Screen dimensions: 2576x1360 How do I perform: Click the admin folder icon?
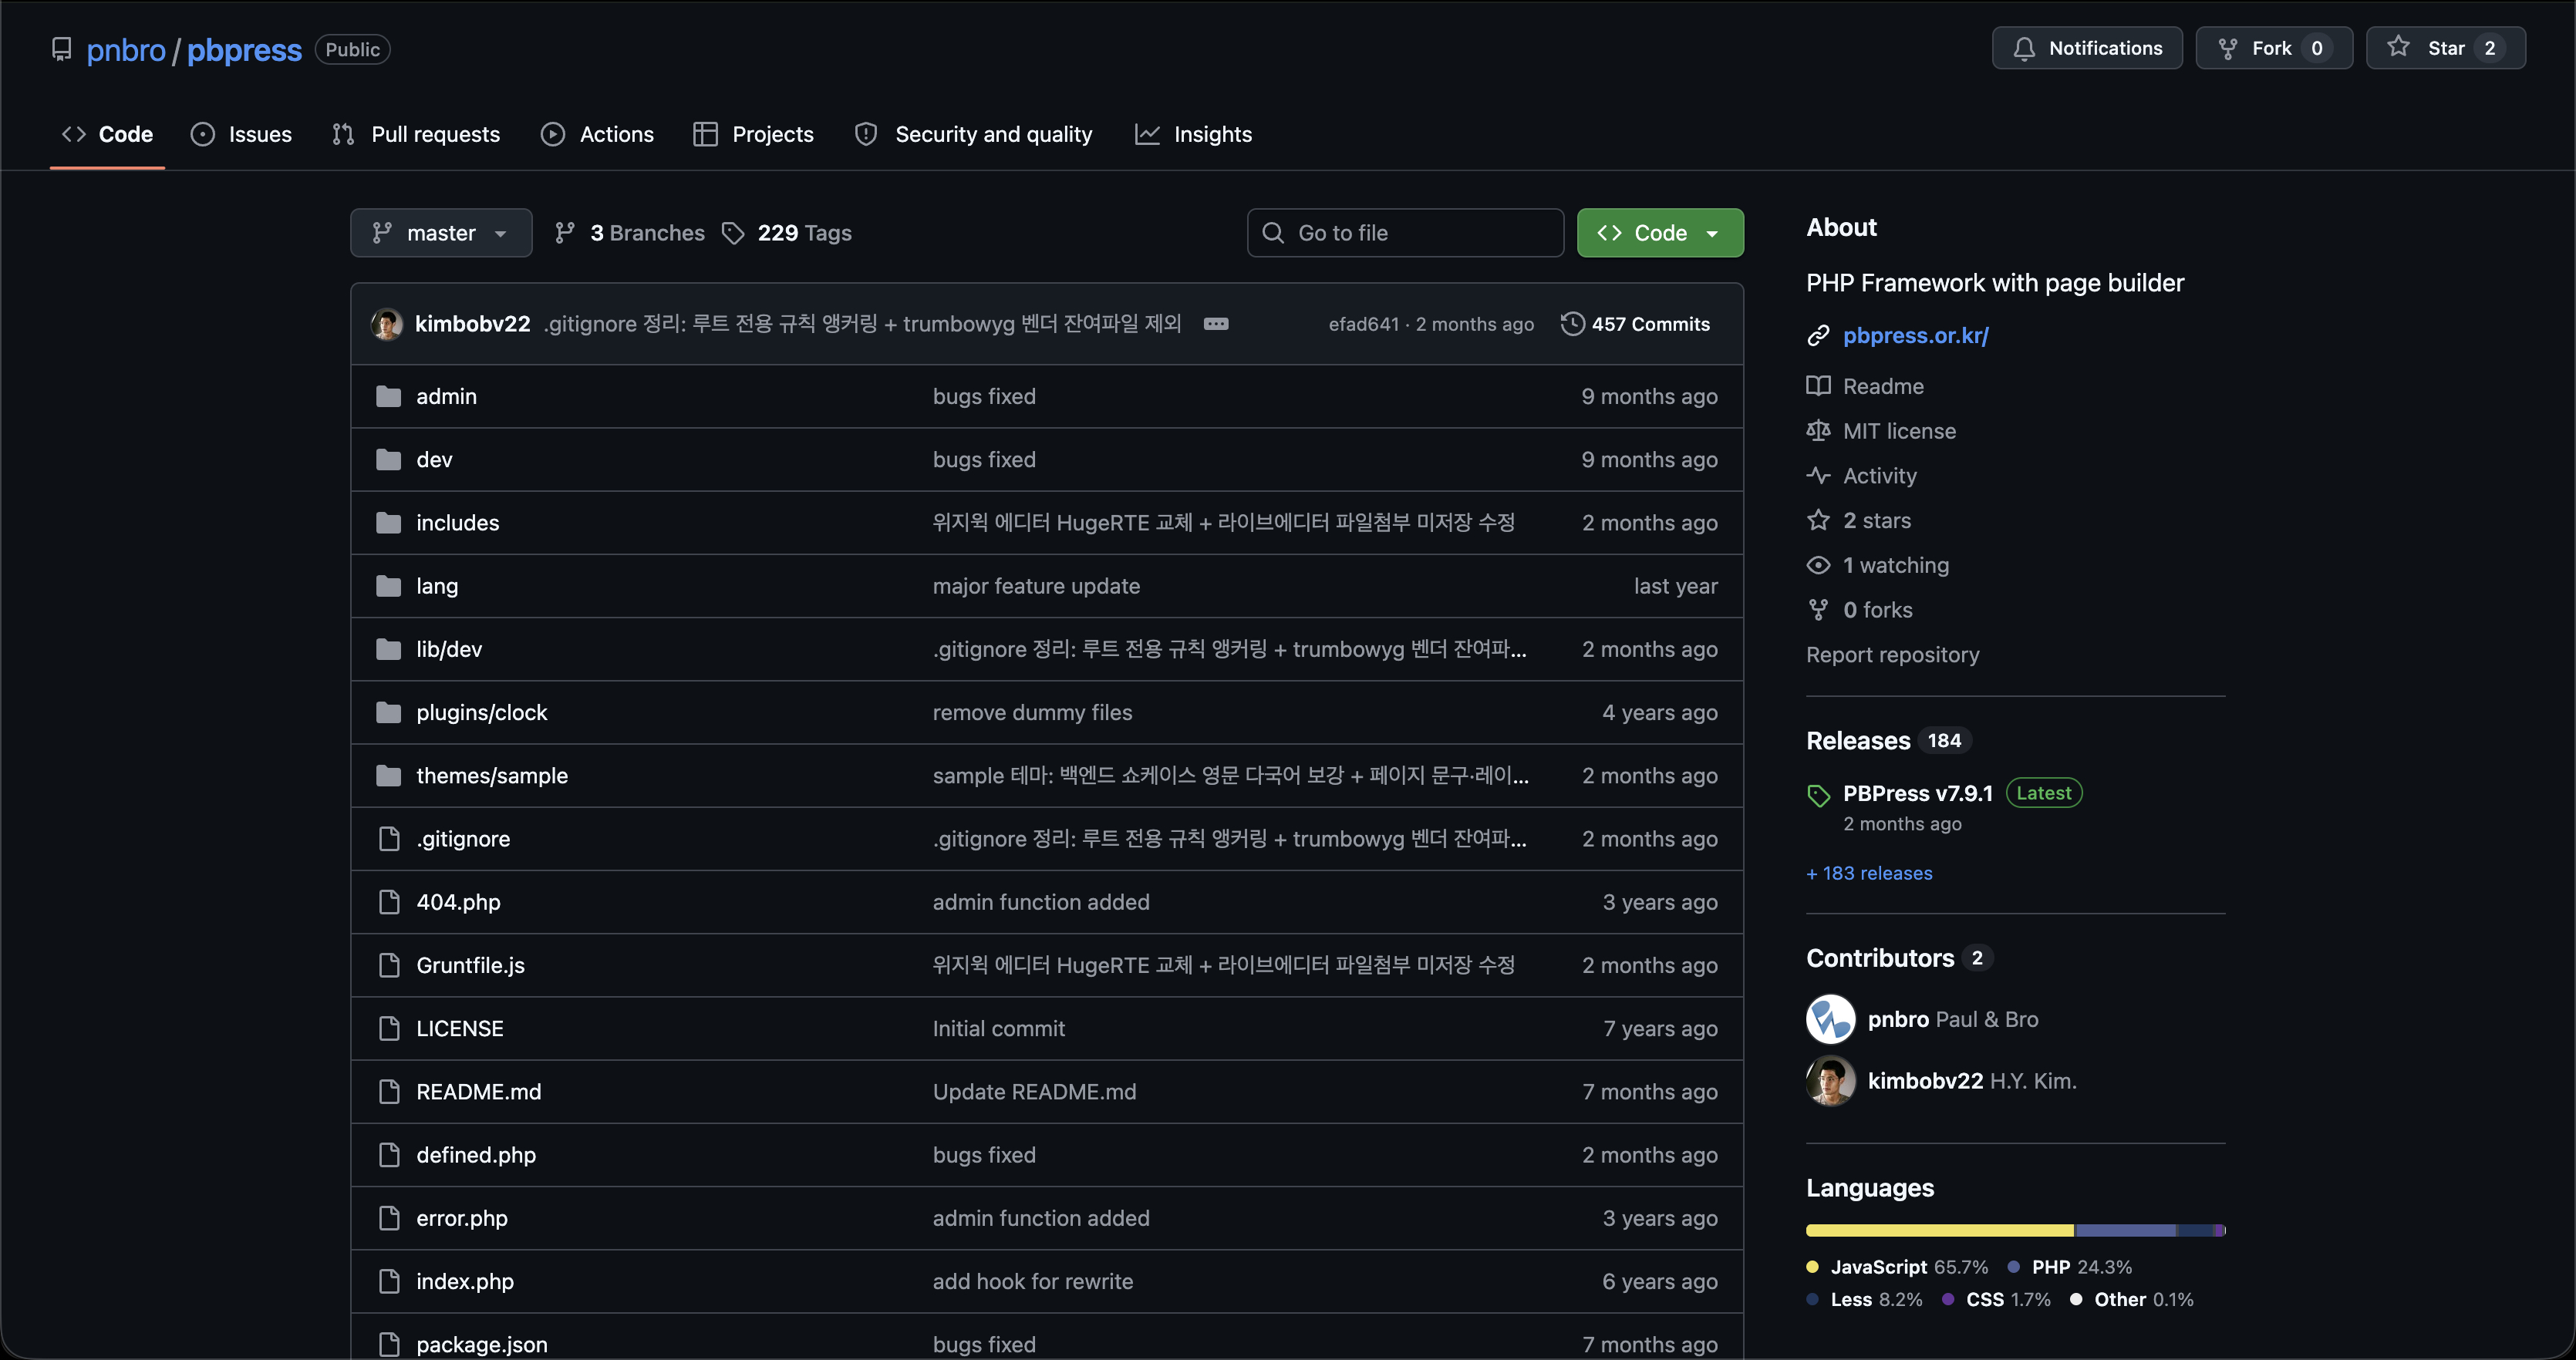click(x=389, y=397)
